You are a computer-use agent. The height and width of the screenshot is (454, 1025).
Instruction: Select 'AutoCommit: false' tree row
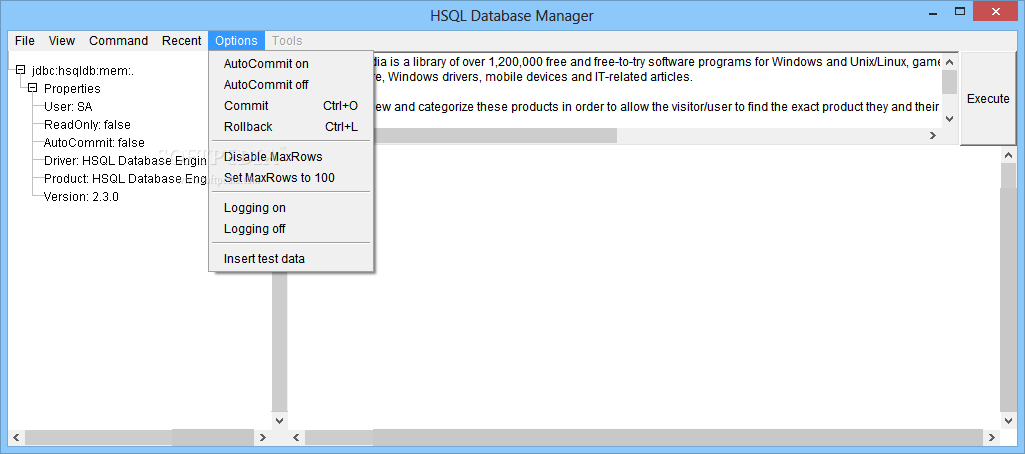pyautogui.click(x=94, y=142)
